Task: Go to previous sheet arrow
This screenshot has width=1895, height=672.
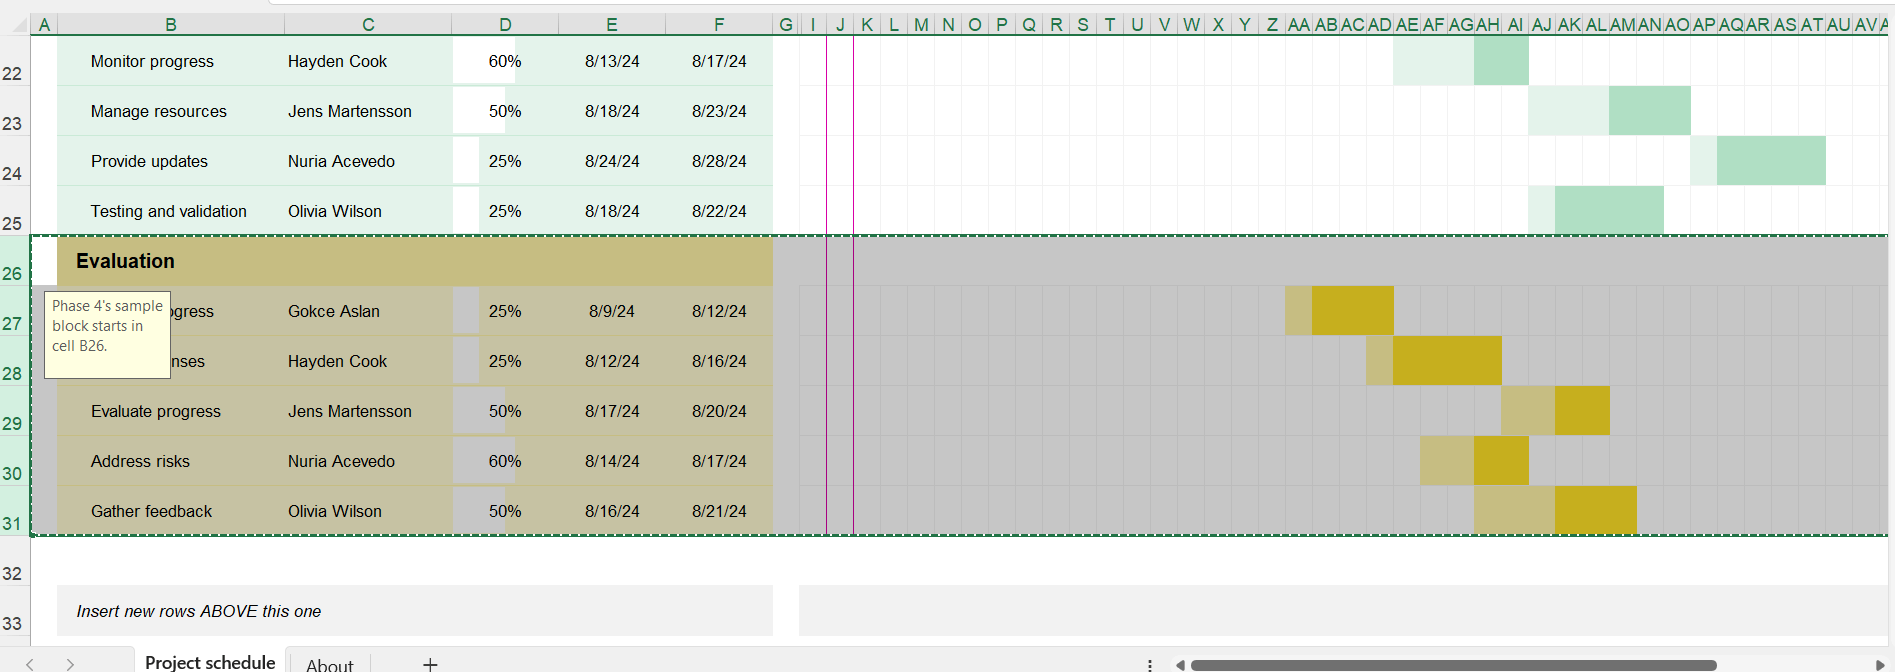Action: pyautogui.click(x=30, y=664)
